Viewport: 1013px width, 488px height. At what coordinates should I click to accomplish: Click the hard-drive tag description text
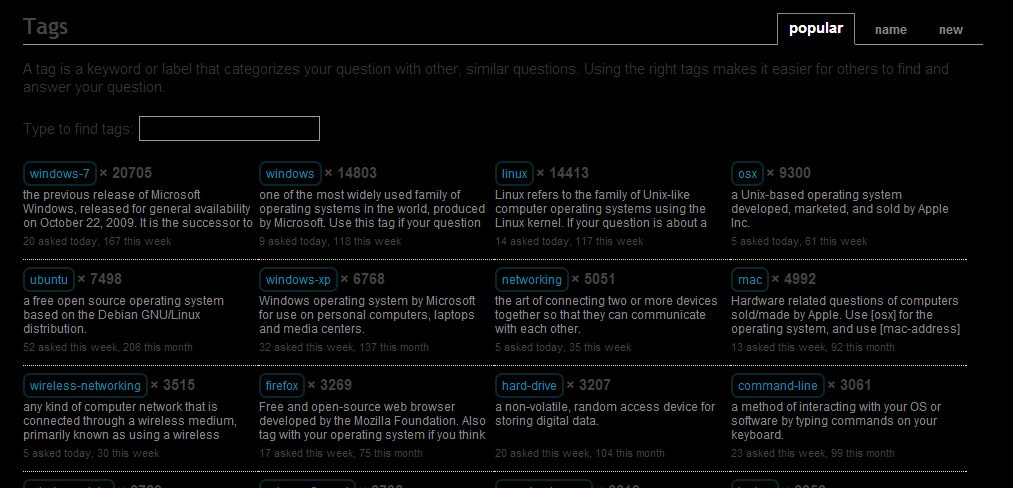(x=605, y=414)
